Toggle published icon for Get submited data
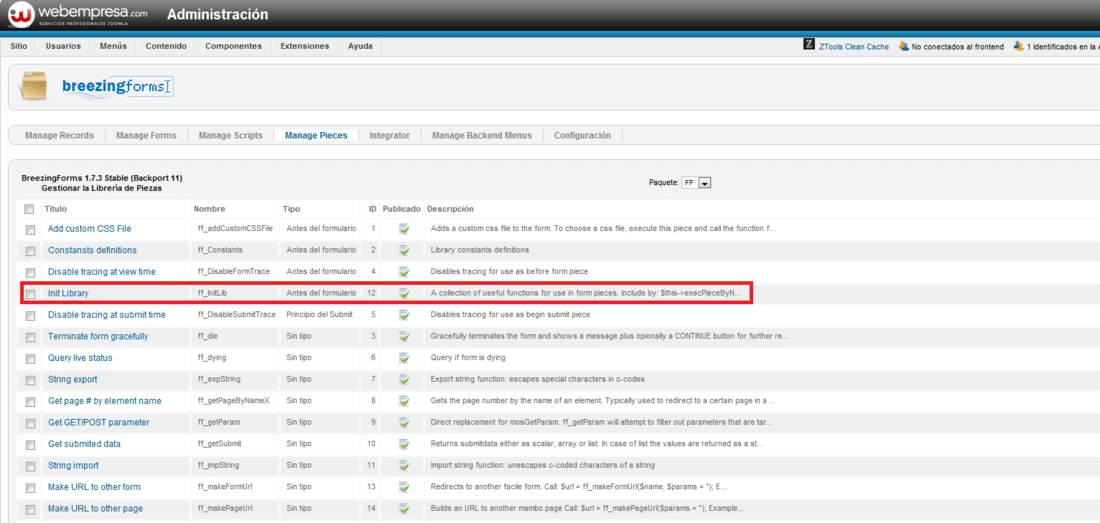1100x523 pixels. [404, 444]
